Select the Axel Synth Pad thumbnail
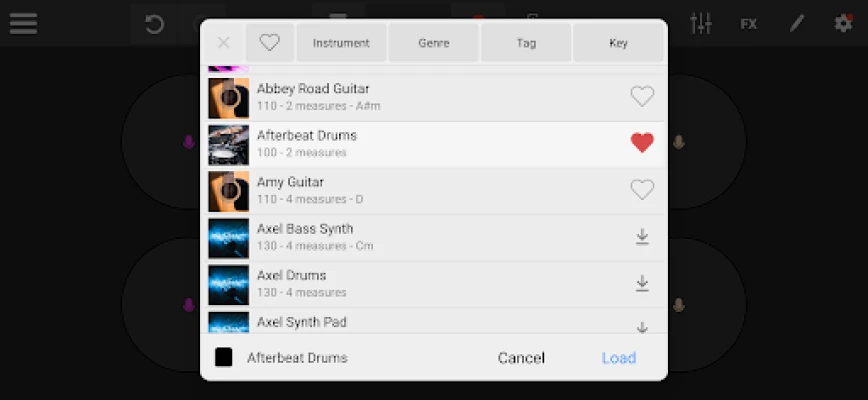The height and width of the screenshot is (400, 868). [x=228, y=322]
